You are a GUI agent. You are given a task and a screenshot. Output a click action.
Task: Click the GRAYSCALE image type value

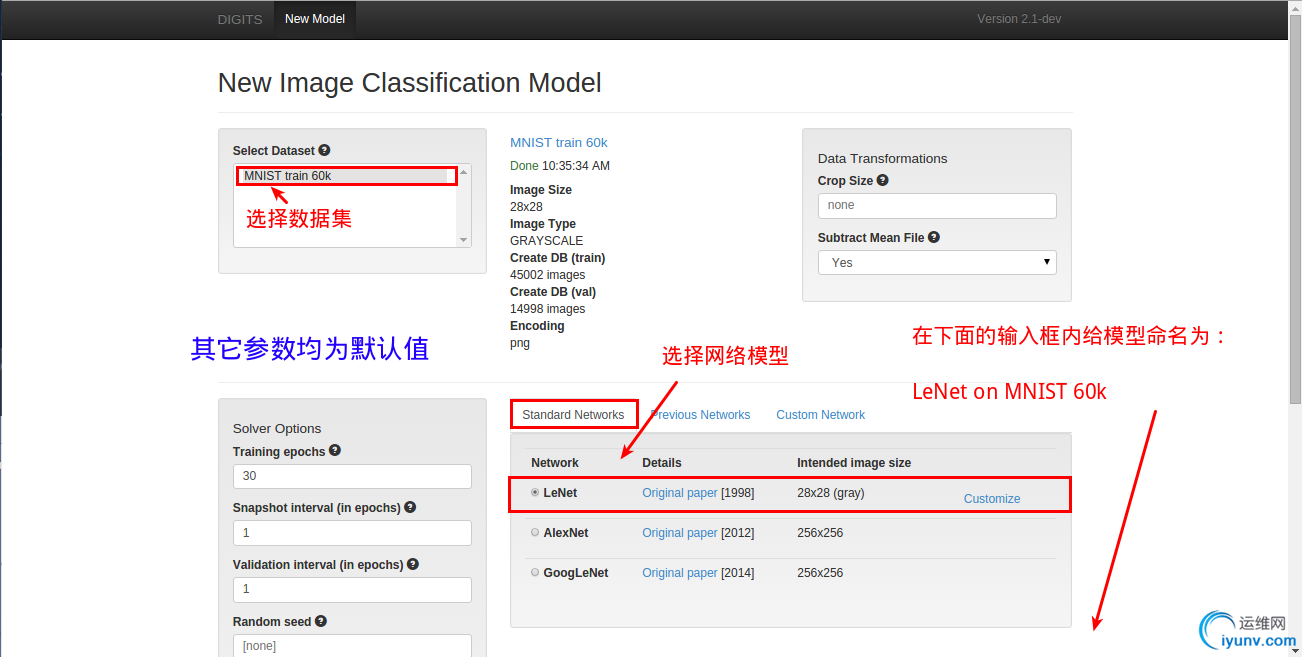click(547, 241)
